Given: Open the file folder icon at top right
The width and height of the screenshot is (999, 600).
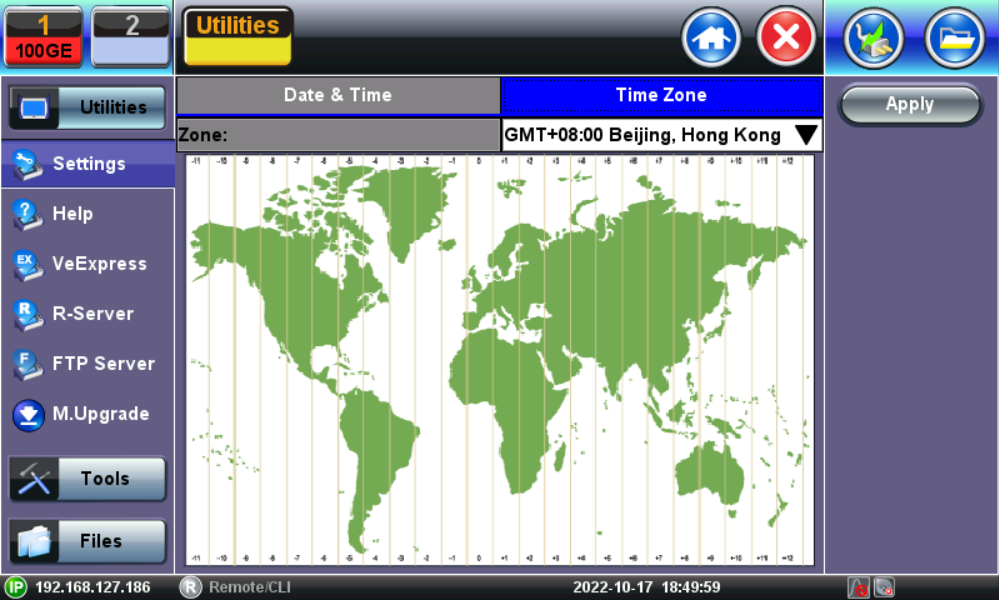Looking at the screenshot, I should [954, 41].
